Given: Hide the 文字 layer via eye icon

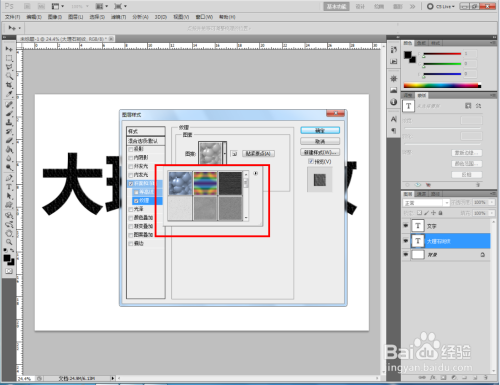Looking at the screenshot, I should (406, 226).
